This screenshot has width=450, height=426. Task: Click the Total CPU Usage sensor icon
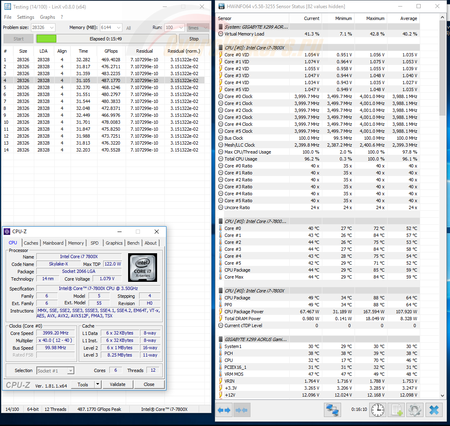pos(220,159)
